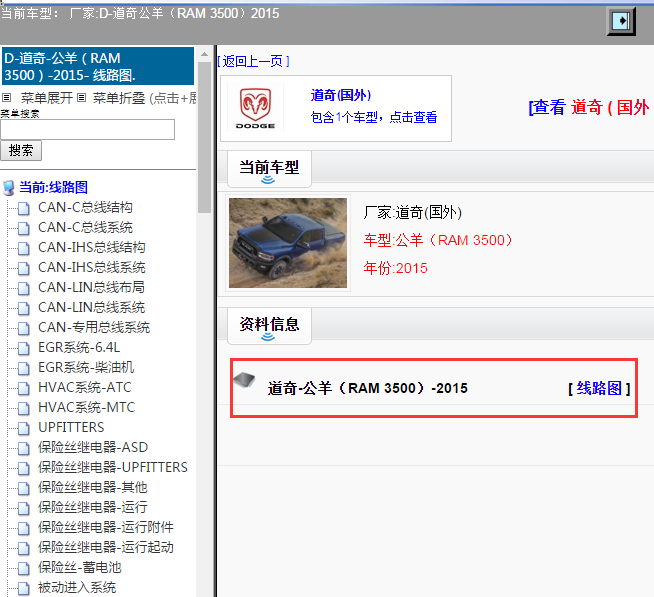Click document icon next to CAN-C总线系统
This screenshot has width=654, height=597.
coord(24,228)
